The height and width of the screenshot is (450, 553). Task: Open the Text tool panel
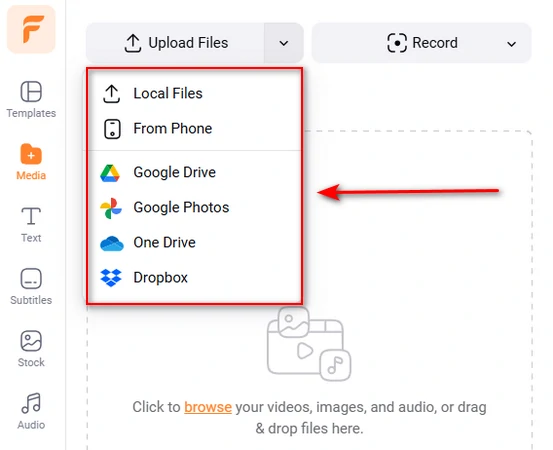tap(31, 224)
